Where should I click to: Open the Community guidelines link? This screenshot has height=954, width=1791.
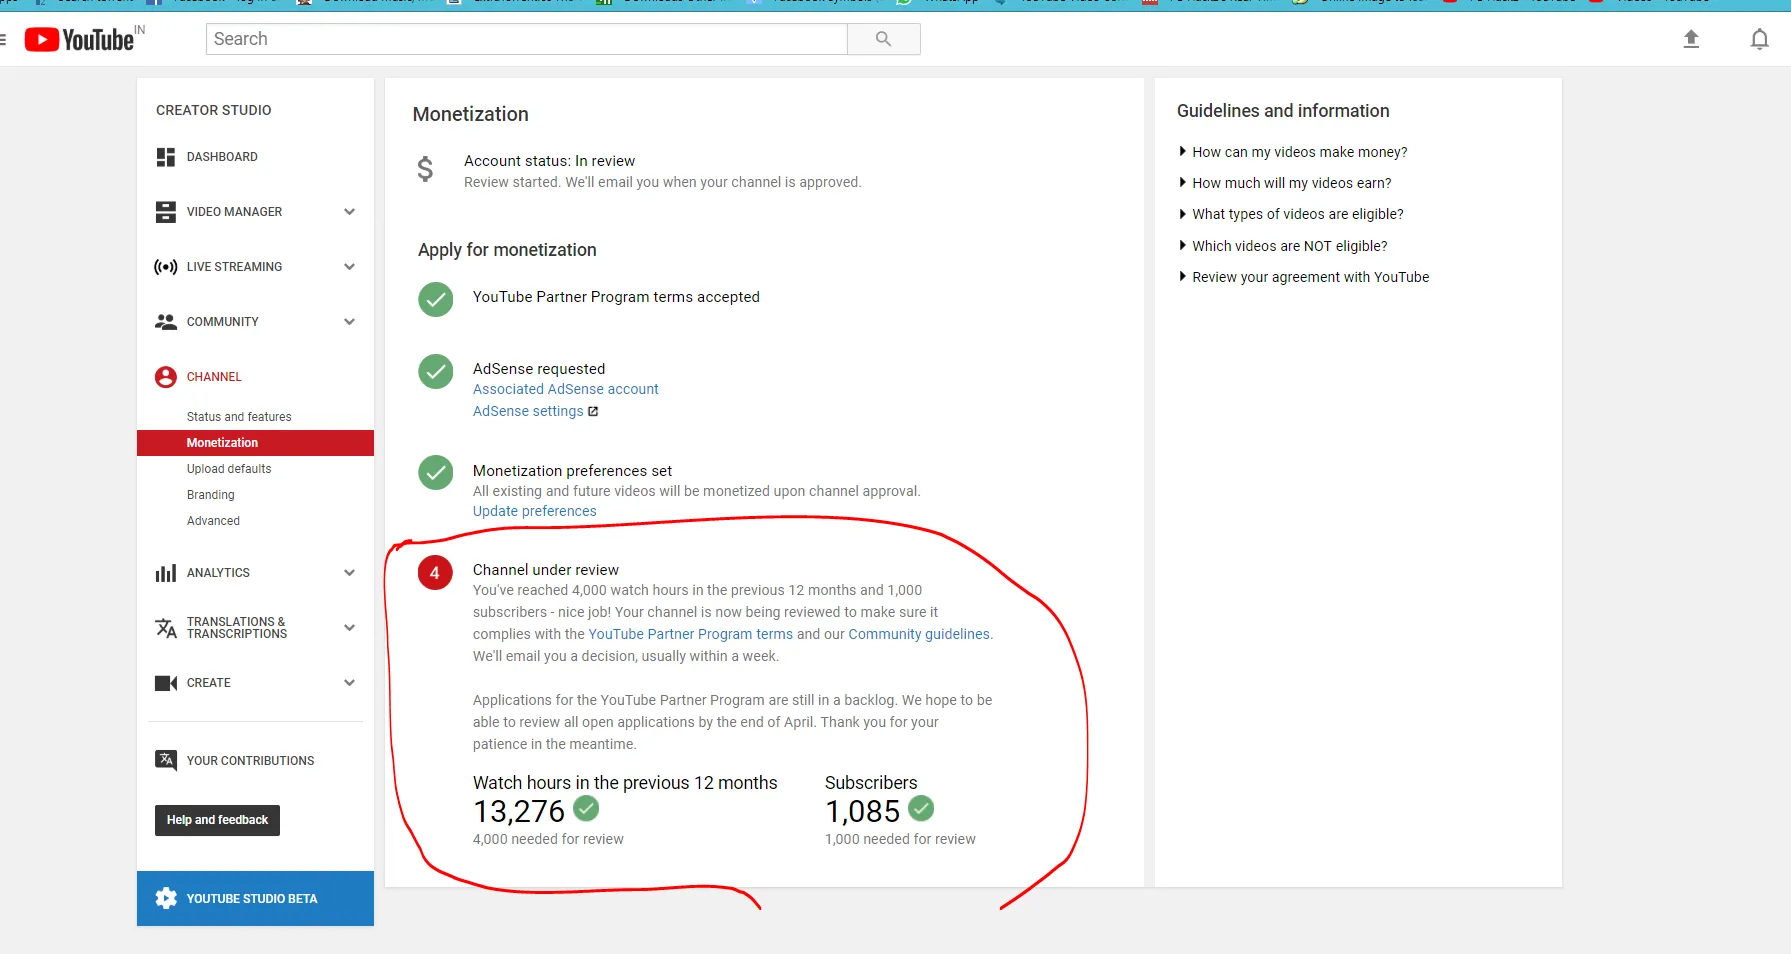[919, 634]
